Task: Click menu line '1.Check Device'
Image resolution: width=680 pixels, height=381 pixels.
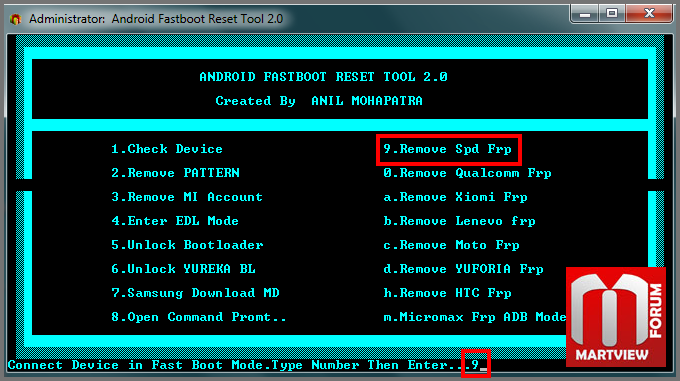Action: (x=167, y=149)
